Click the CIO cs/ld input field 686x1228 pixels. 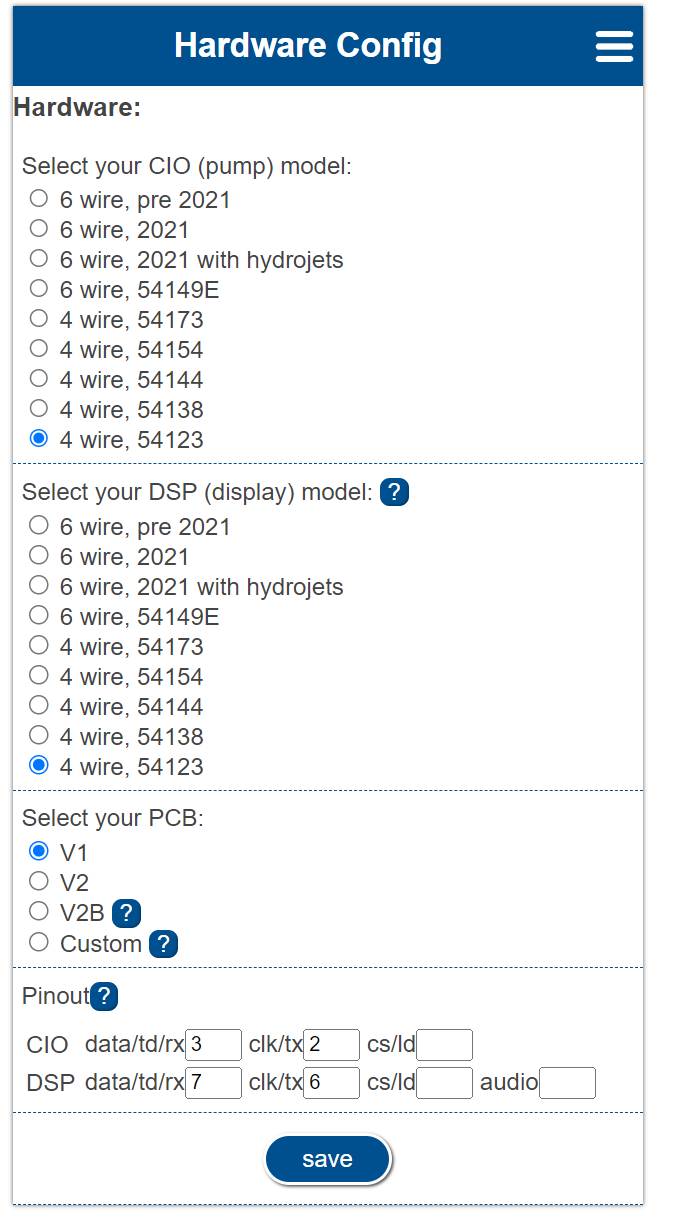(444, 1044)
